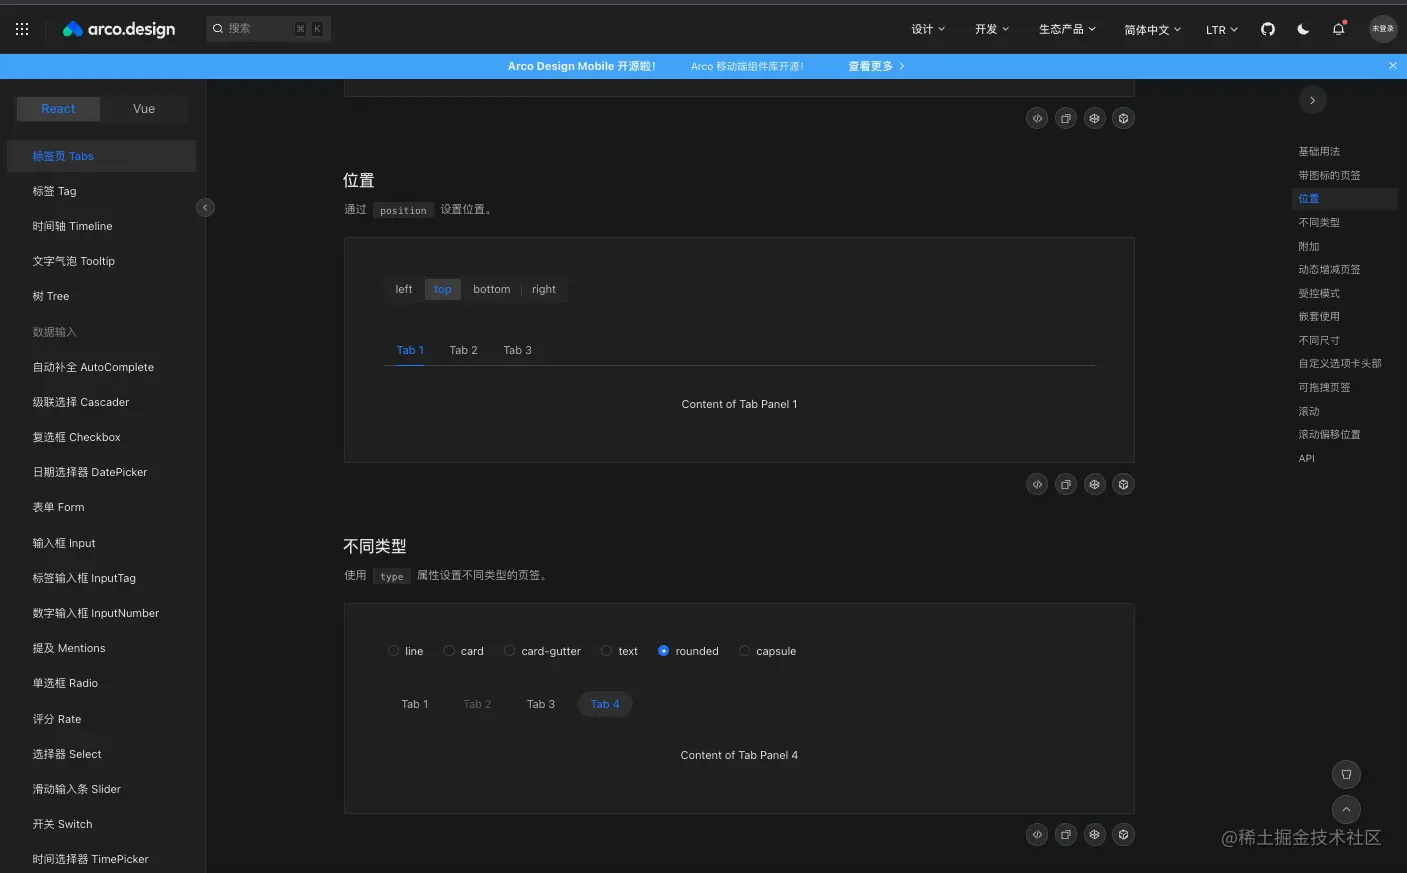Select Tab 2 in the 位置 demo

464,350
